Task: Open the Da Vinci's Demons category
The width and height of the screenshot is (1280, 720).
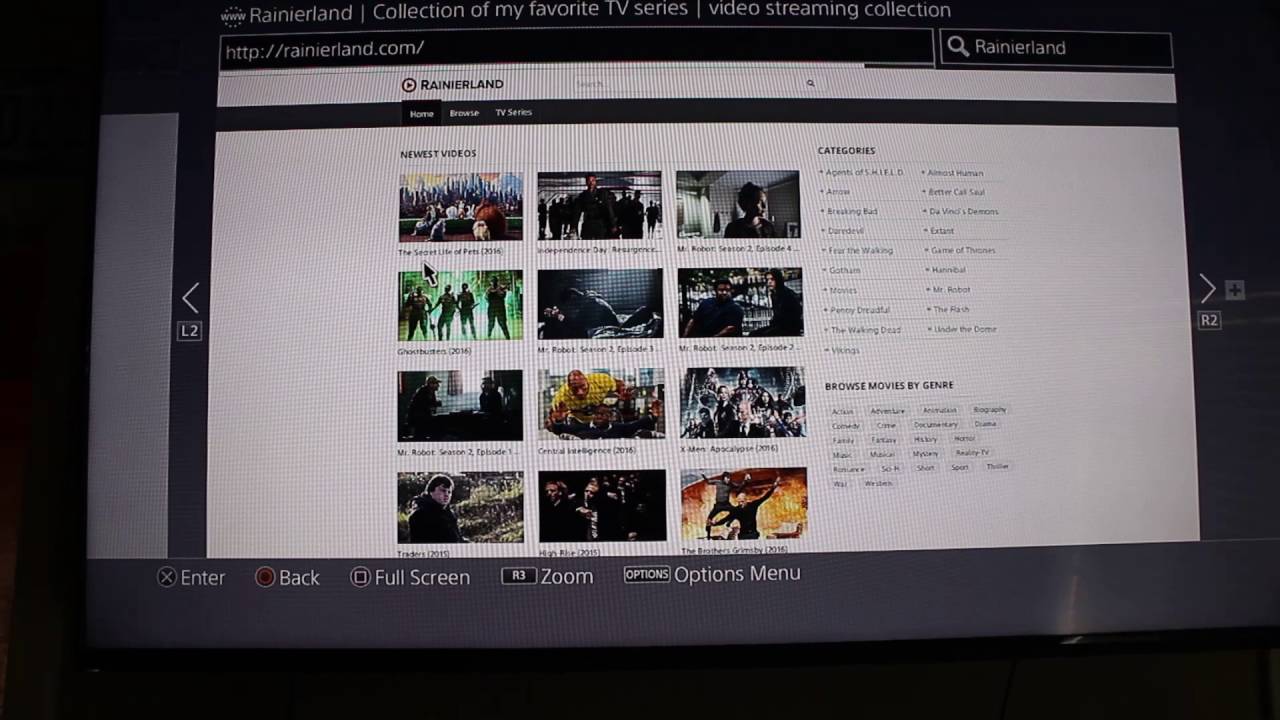Action: (x=963, y=212)
